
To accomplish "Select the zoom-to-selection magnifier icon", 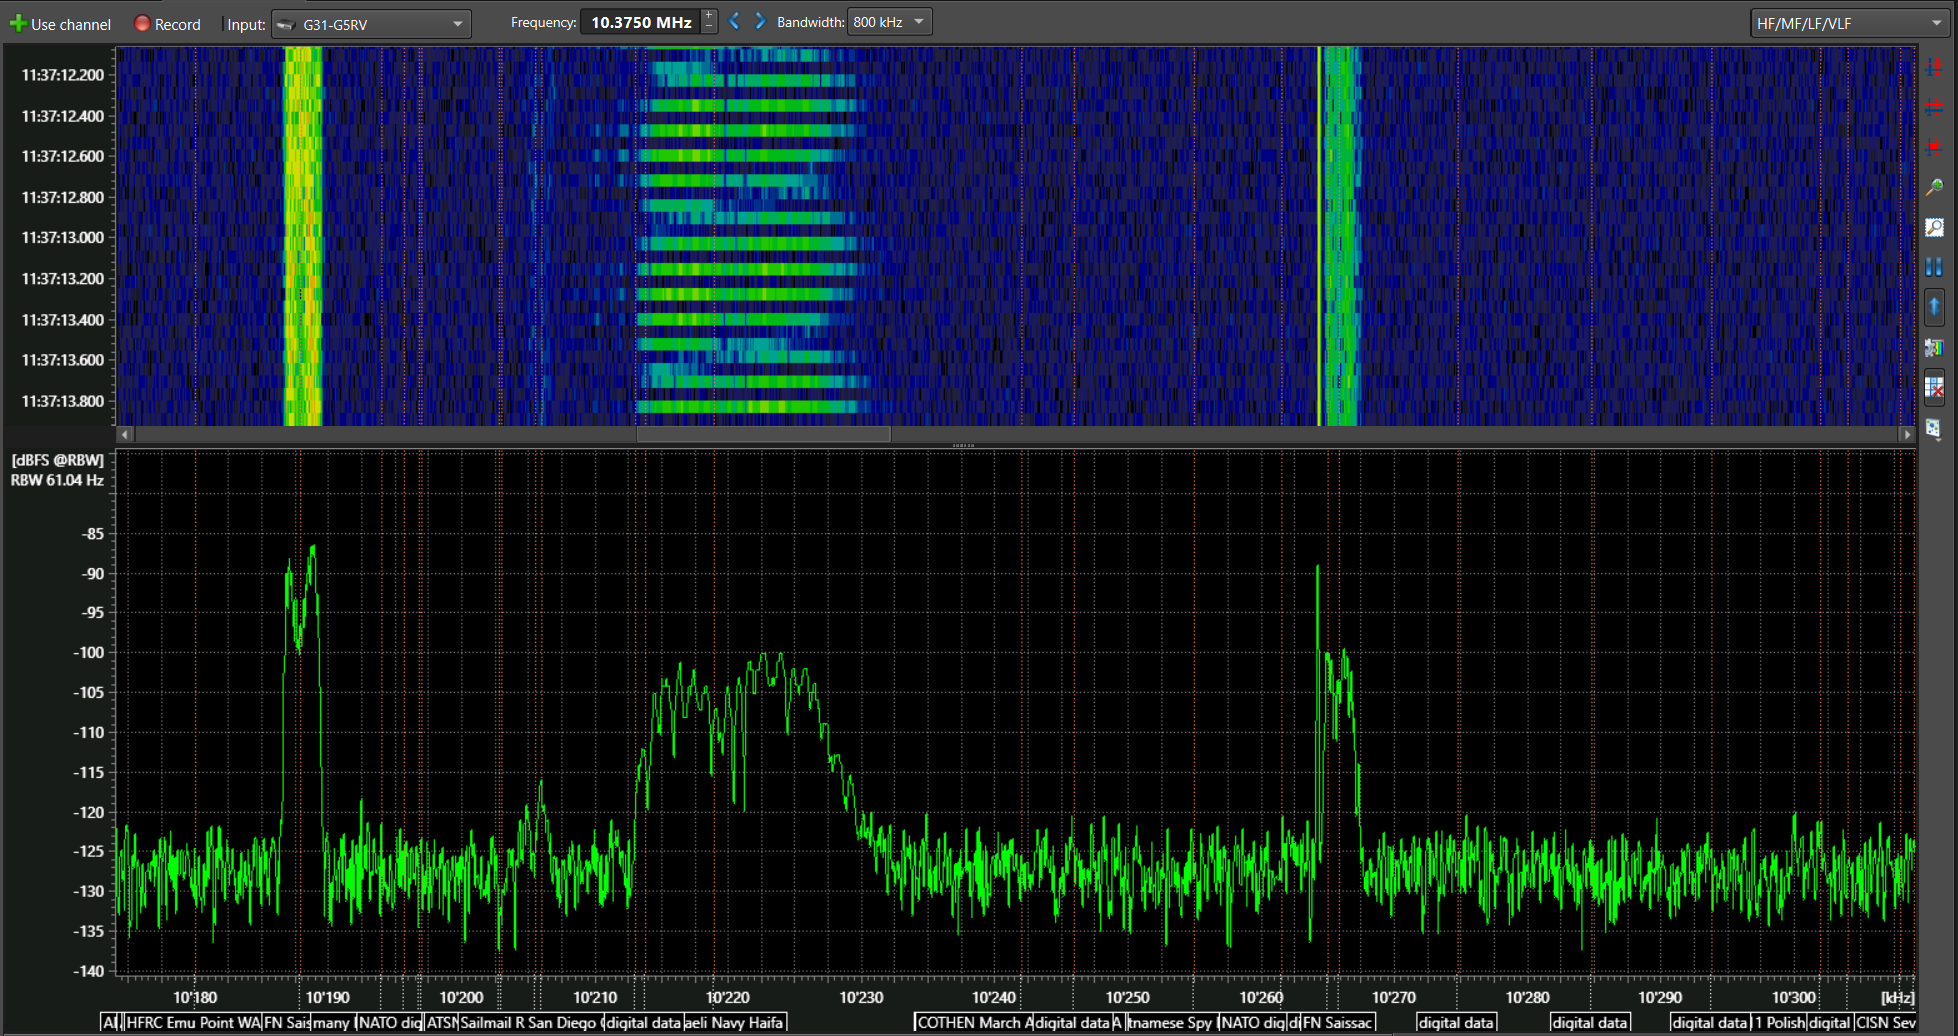I will pos(1934,228).
